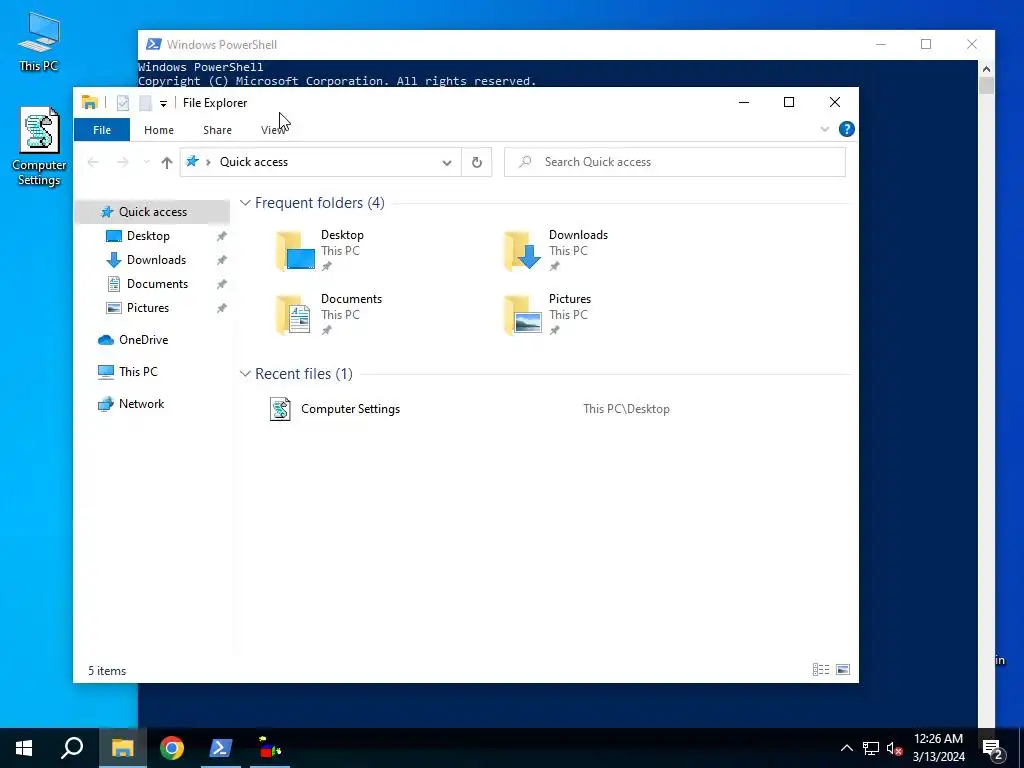Viewport: 1024px width, 768px height.
Task: Switch to Large icons view layout
Action: point(843,669)
